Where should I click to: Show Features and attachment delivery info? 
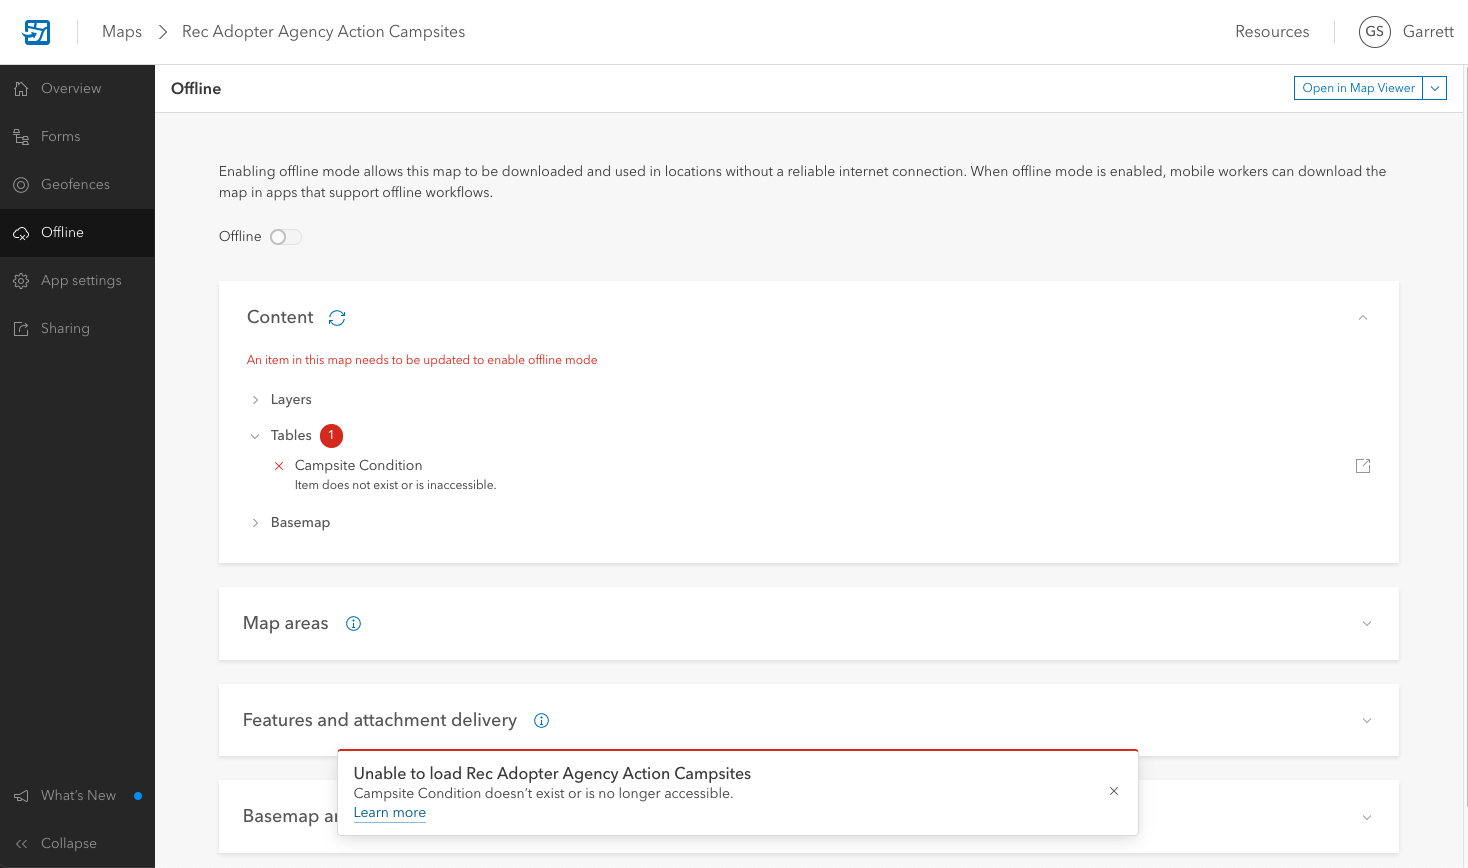(542, 721)
